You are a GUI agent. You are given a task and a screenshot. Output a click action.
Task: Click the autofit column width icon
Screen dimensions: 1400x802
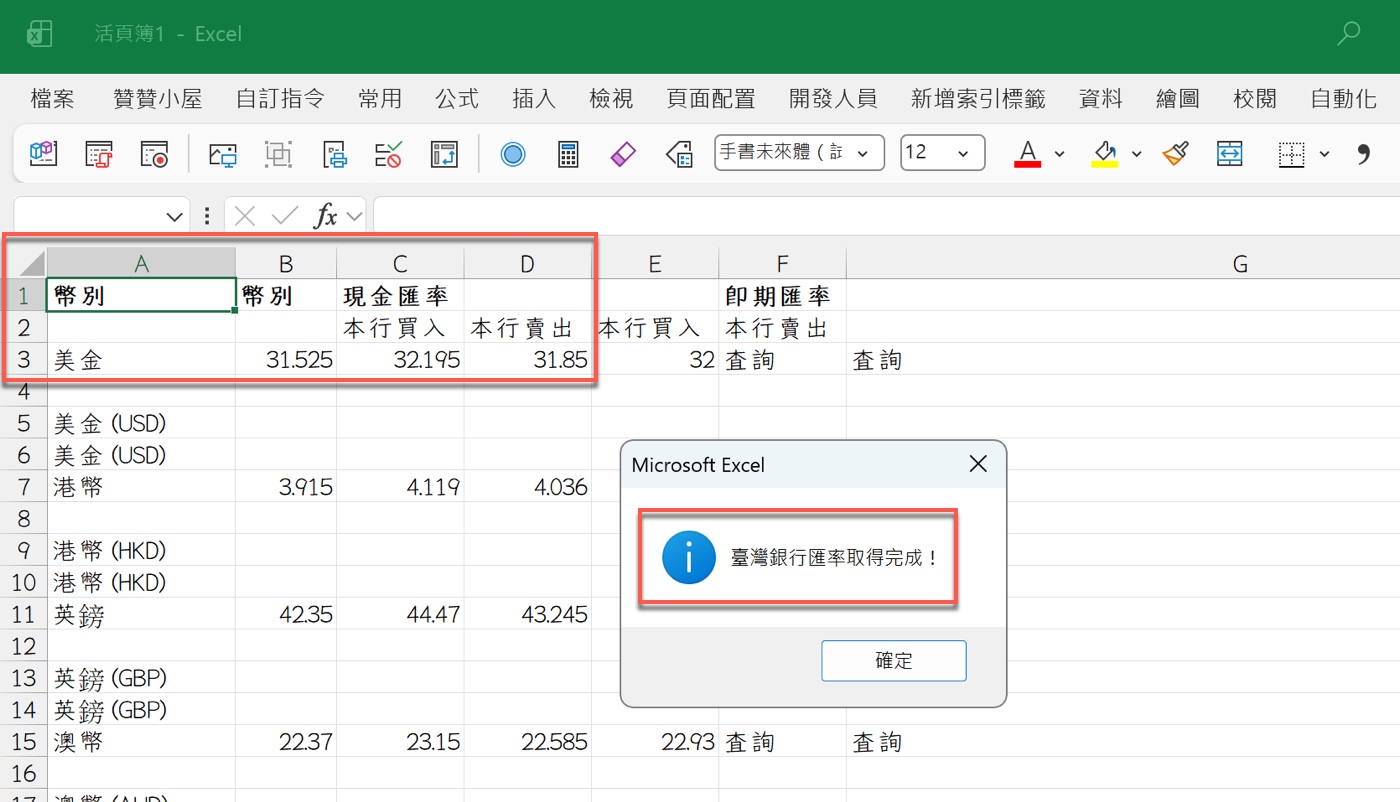pos(1229,153)
